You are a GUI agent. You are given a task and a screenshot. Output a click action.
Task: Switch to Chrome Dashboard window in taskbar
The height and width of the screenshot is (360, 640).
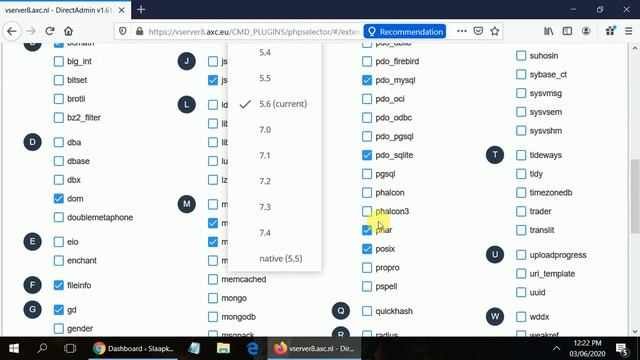134,349
